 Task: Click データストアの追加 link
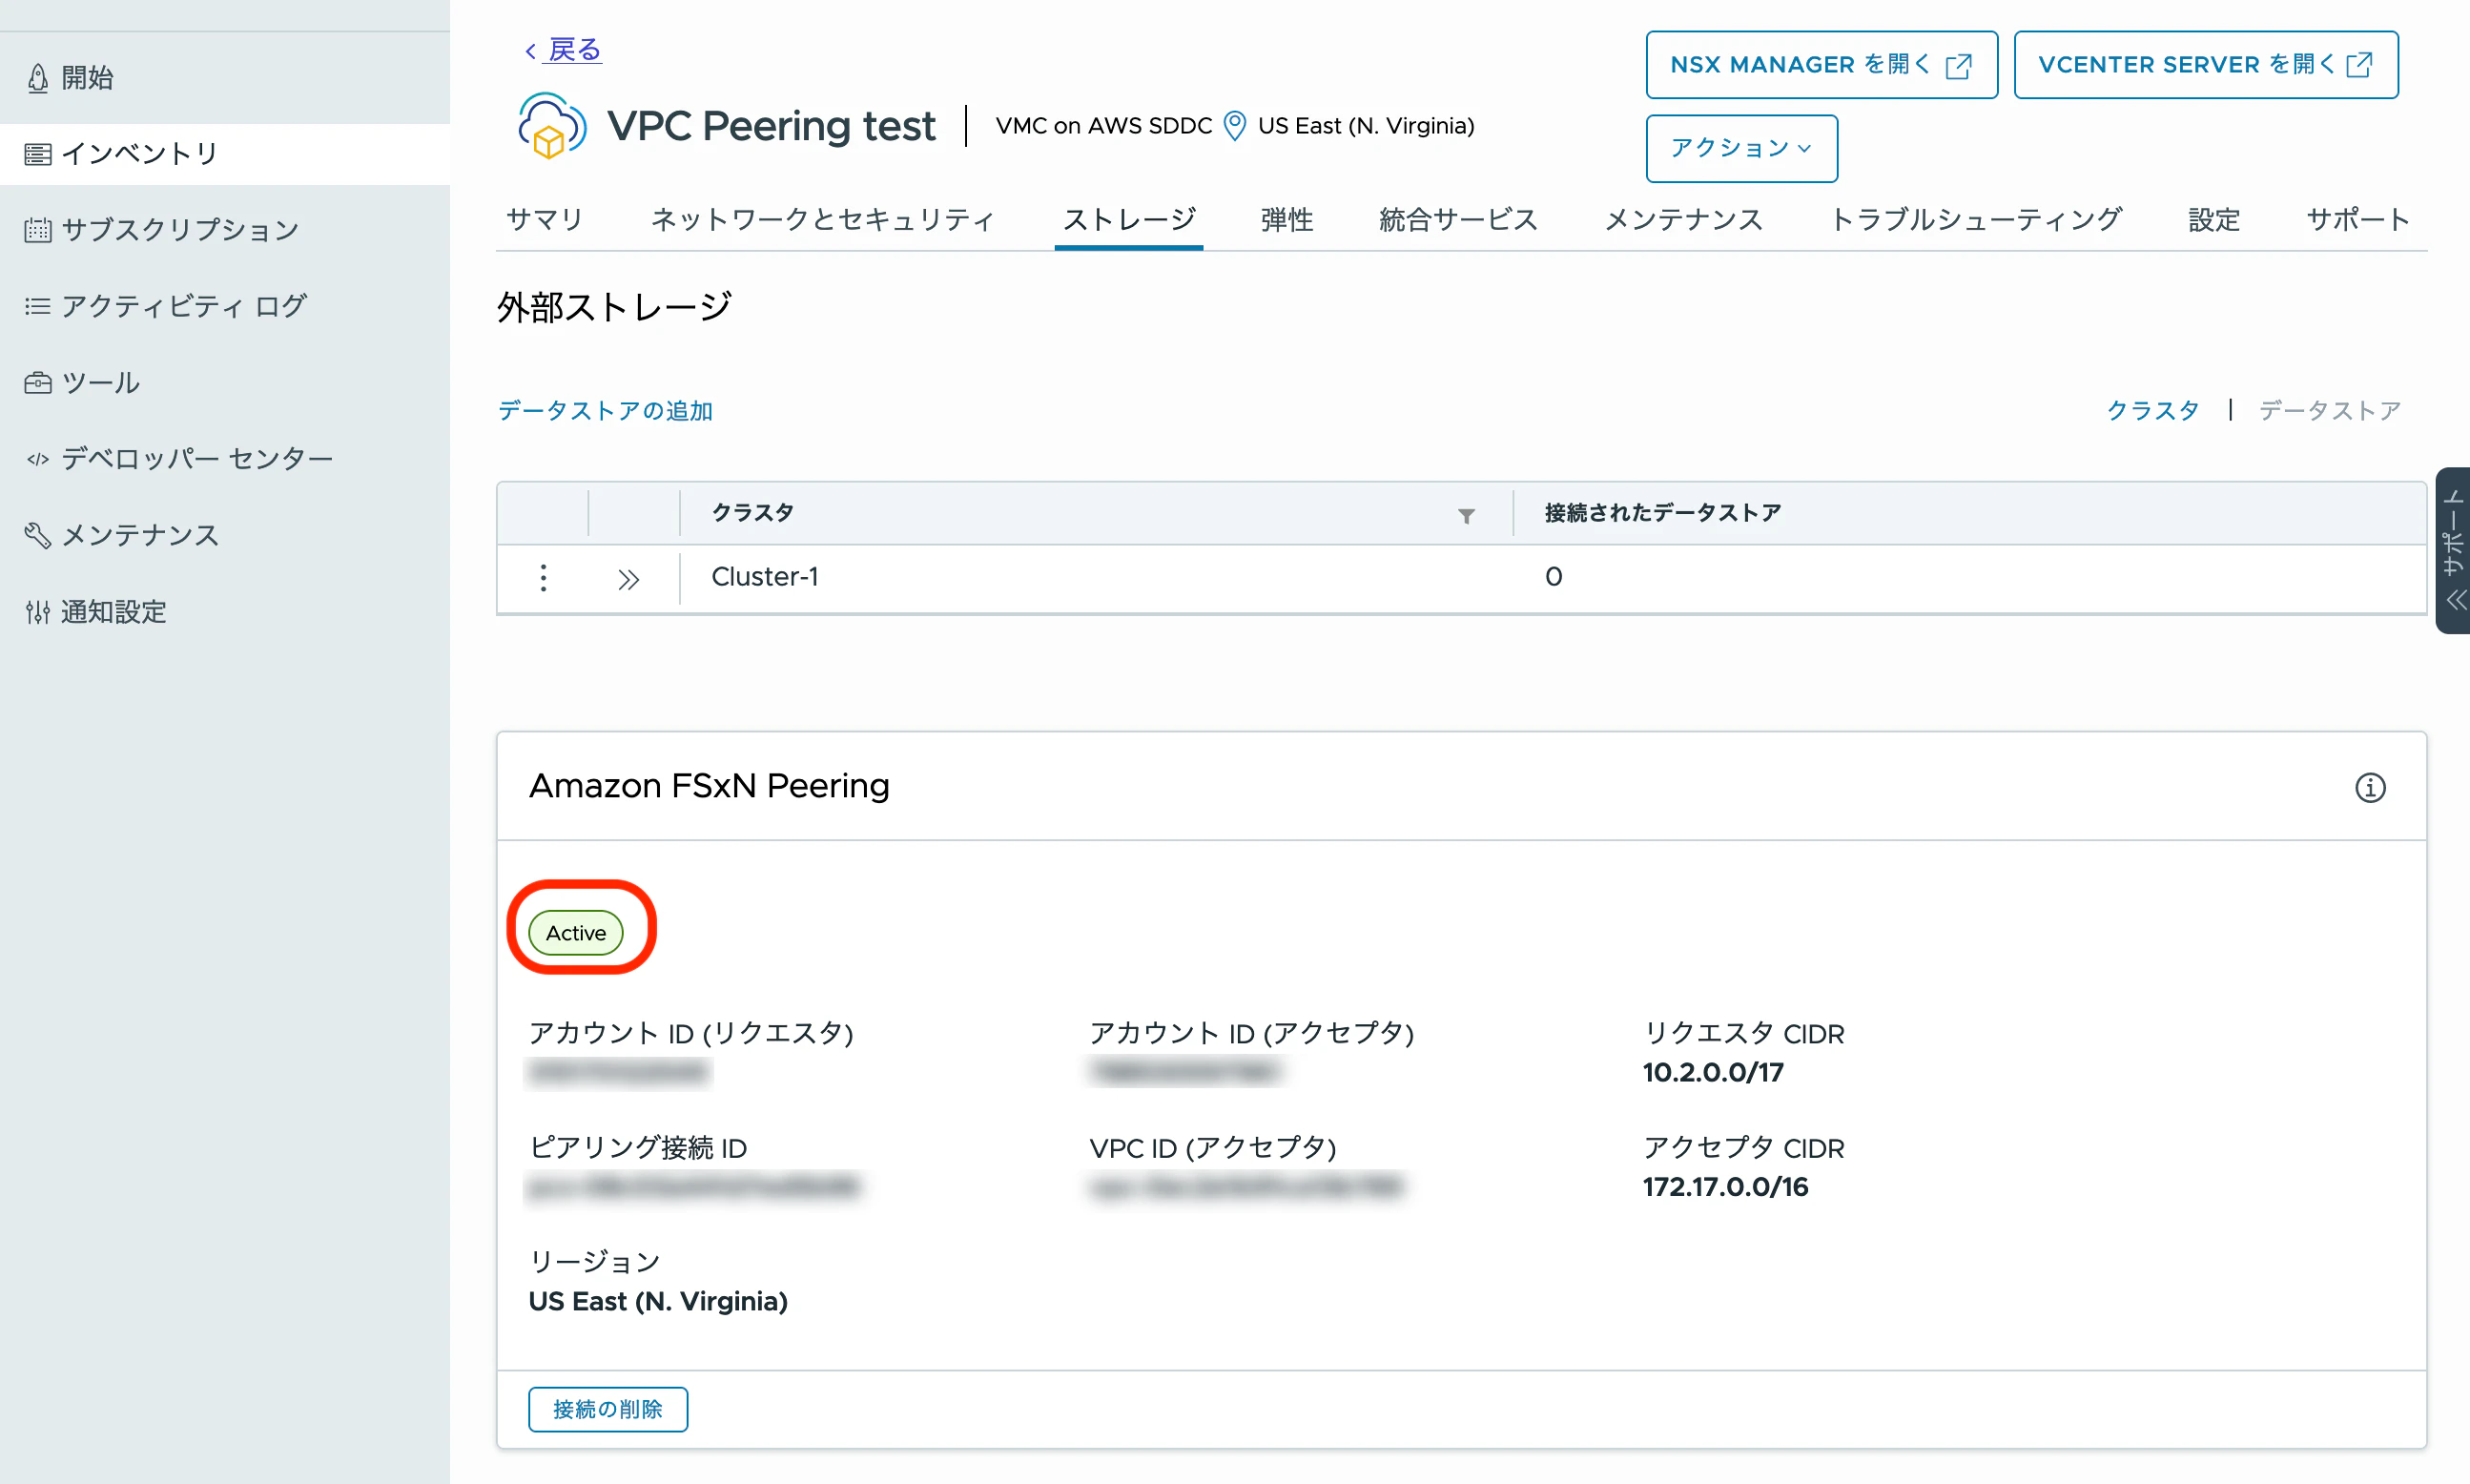click(x=605, y=411)
